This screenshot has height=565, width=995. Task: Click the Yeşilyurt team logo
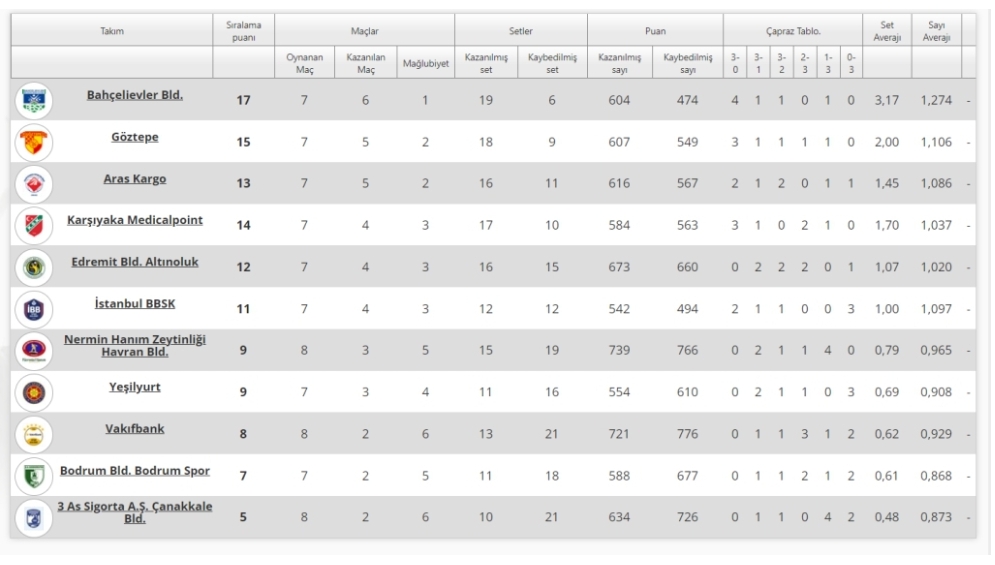pos(34,392)
